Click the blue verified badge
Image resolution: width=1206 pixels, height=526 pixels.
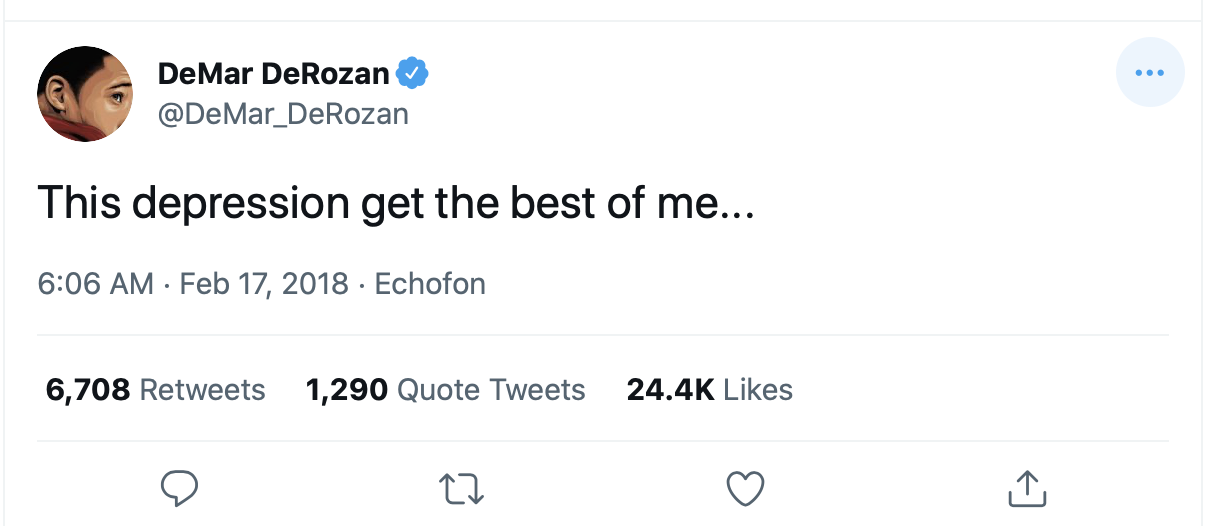[x=413, y=73]
